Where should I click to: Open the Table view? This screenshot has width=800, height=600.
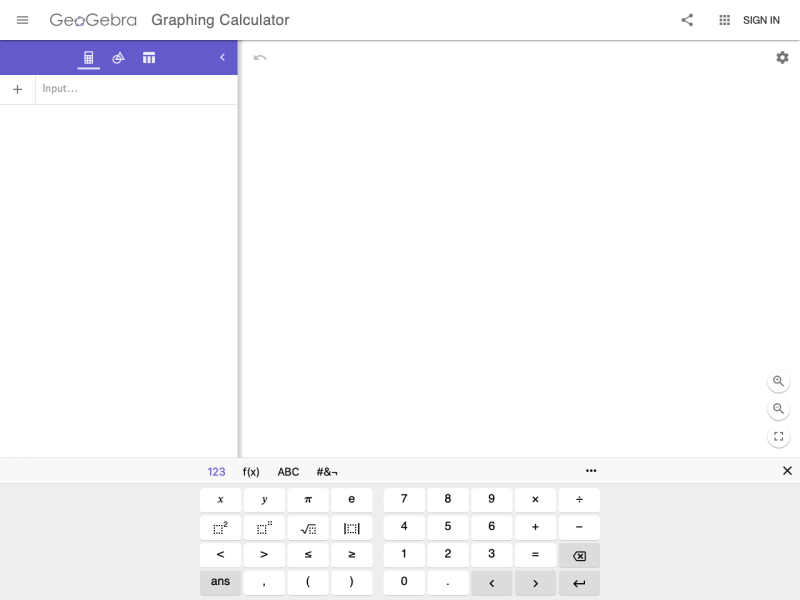click(148, 57)
